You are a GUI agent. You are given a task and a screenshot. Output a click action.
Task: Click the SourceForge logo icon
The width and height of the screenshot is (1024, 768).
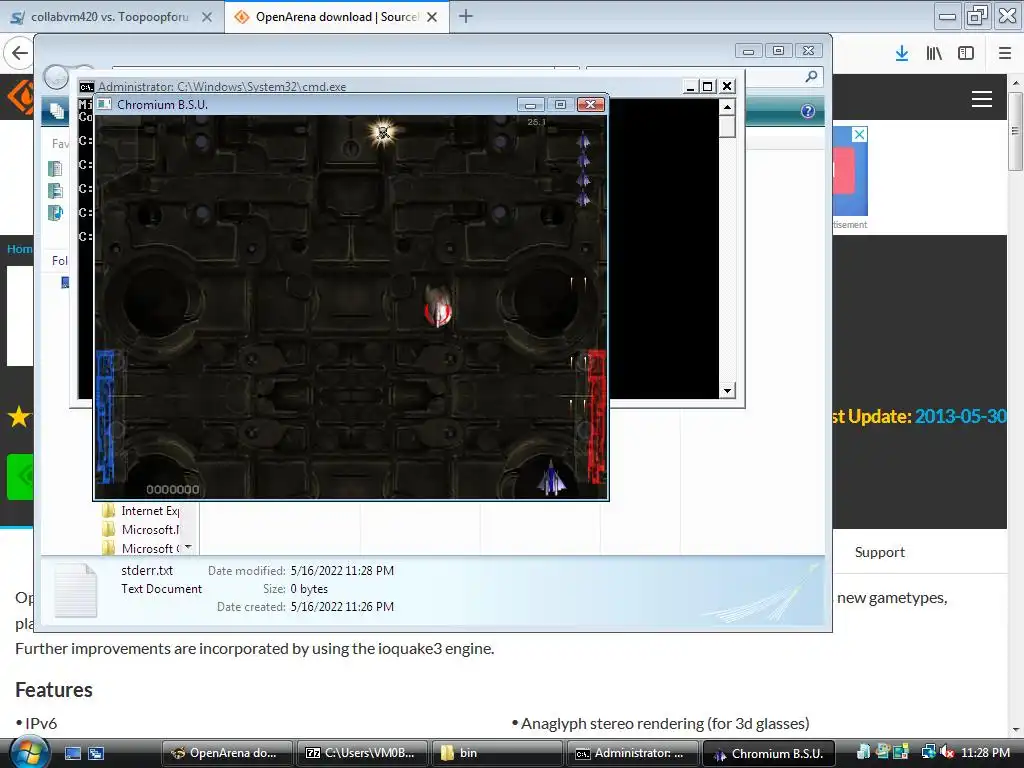click(20, 97)
